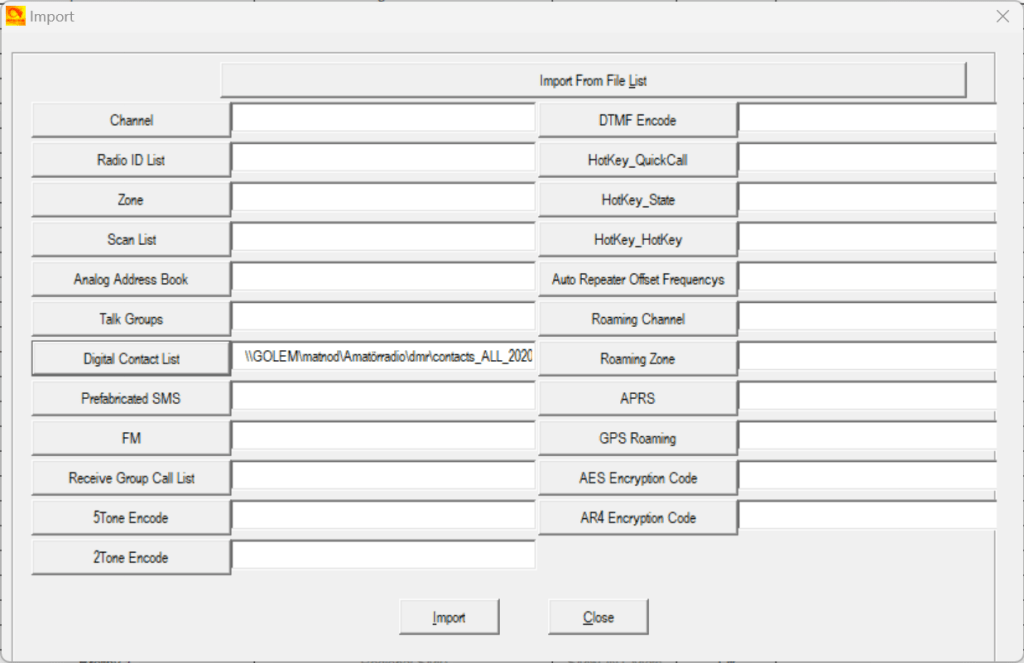
Task: Click the Analog Address Book button
Action: coord(131,279)
